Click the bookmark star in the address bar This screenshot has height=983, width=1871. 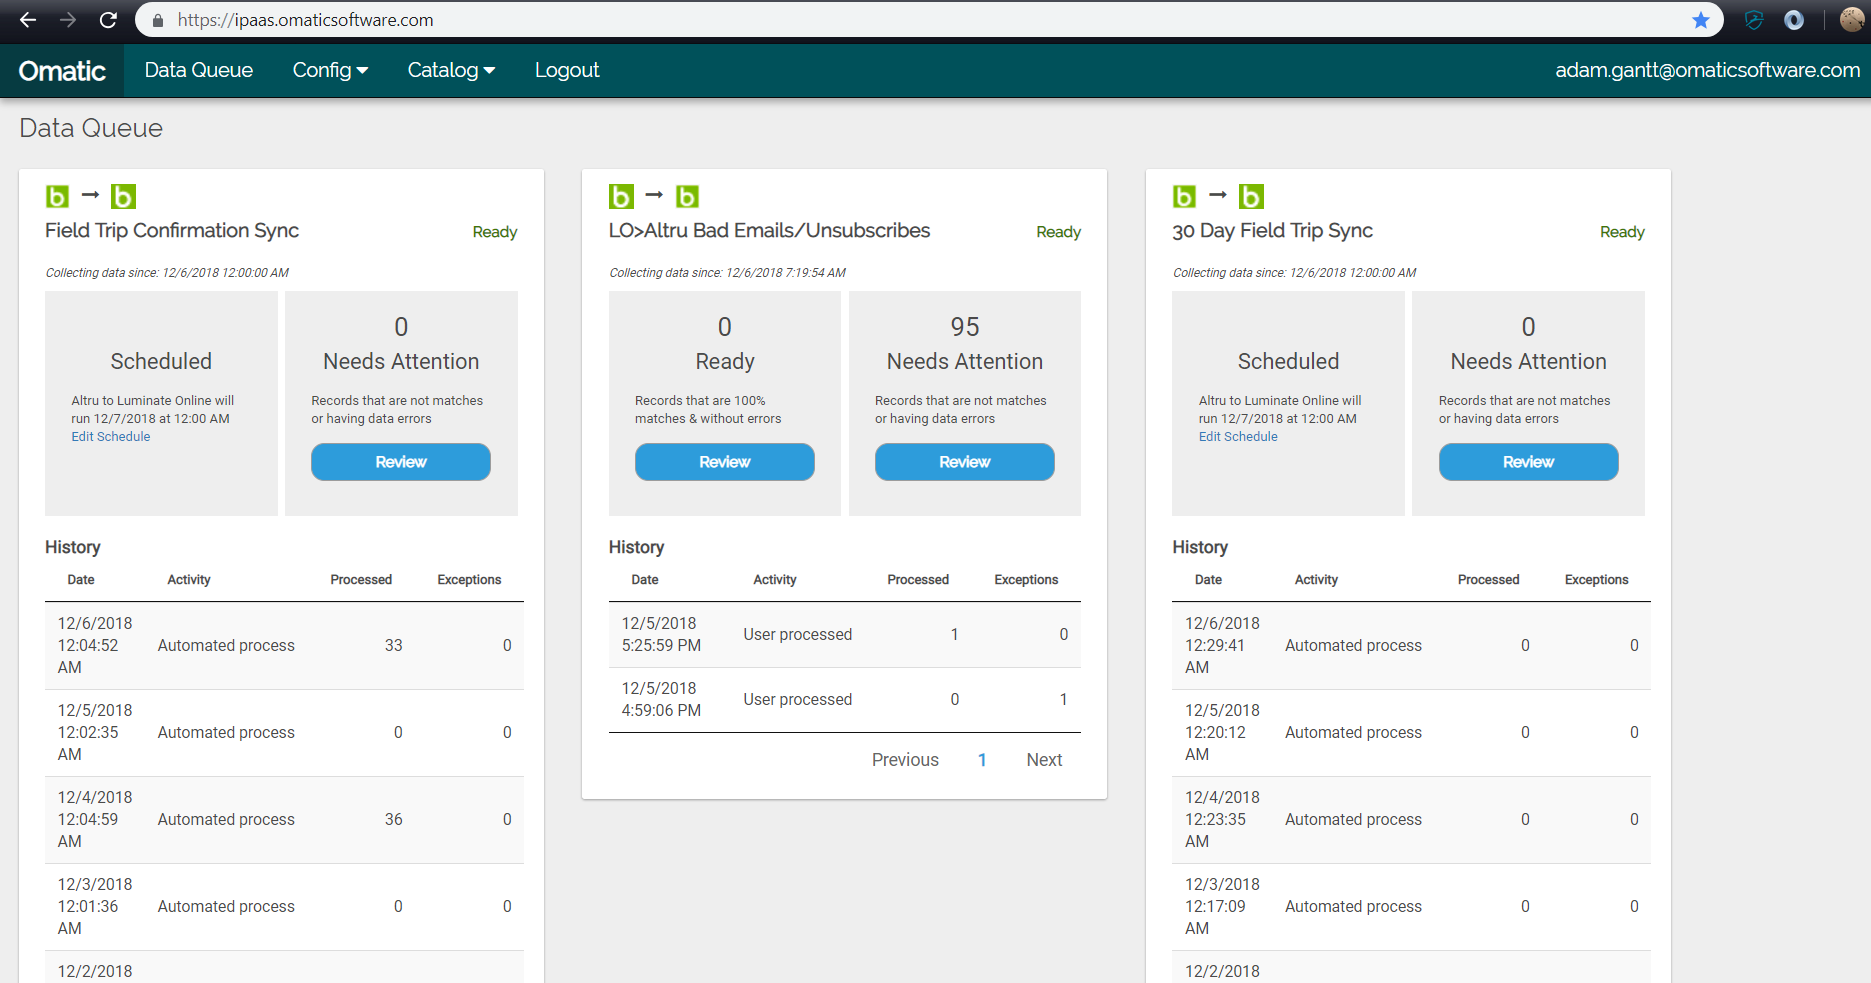tap(1700, 19)
